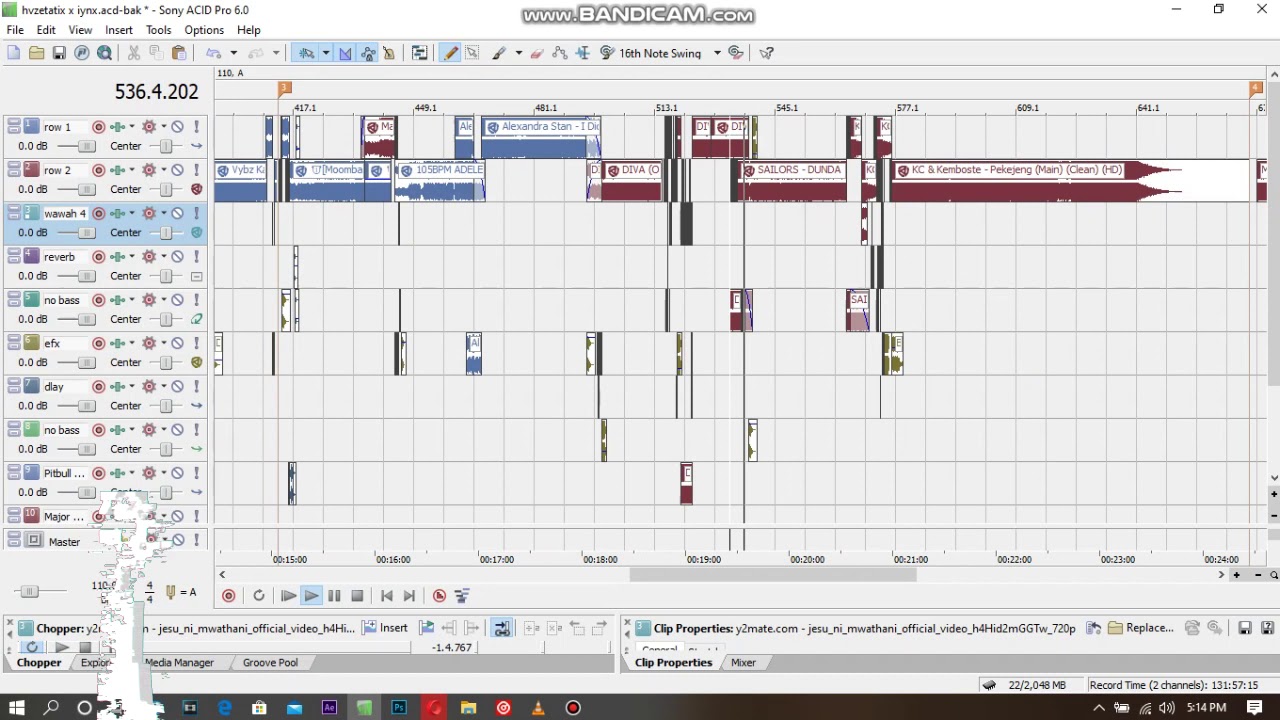1280x720 pixels.
Task: Open Redo history dropdown arrow
Action: tap(276, 53)
